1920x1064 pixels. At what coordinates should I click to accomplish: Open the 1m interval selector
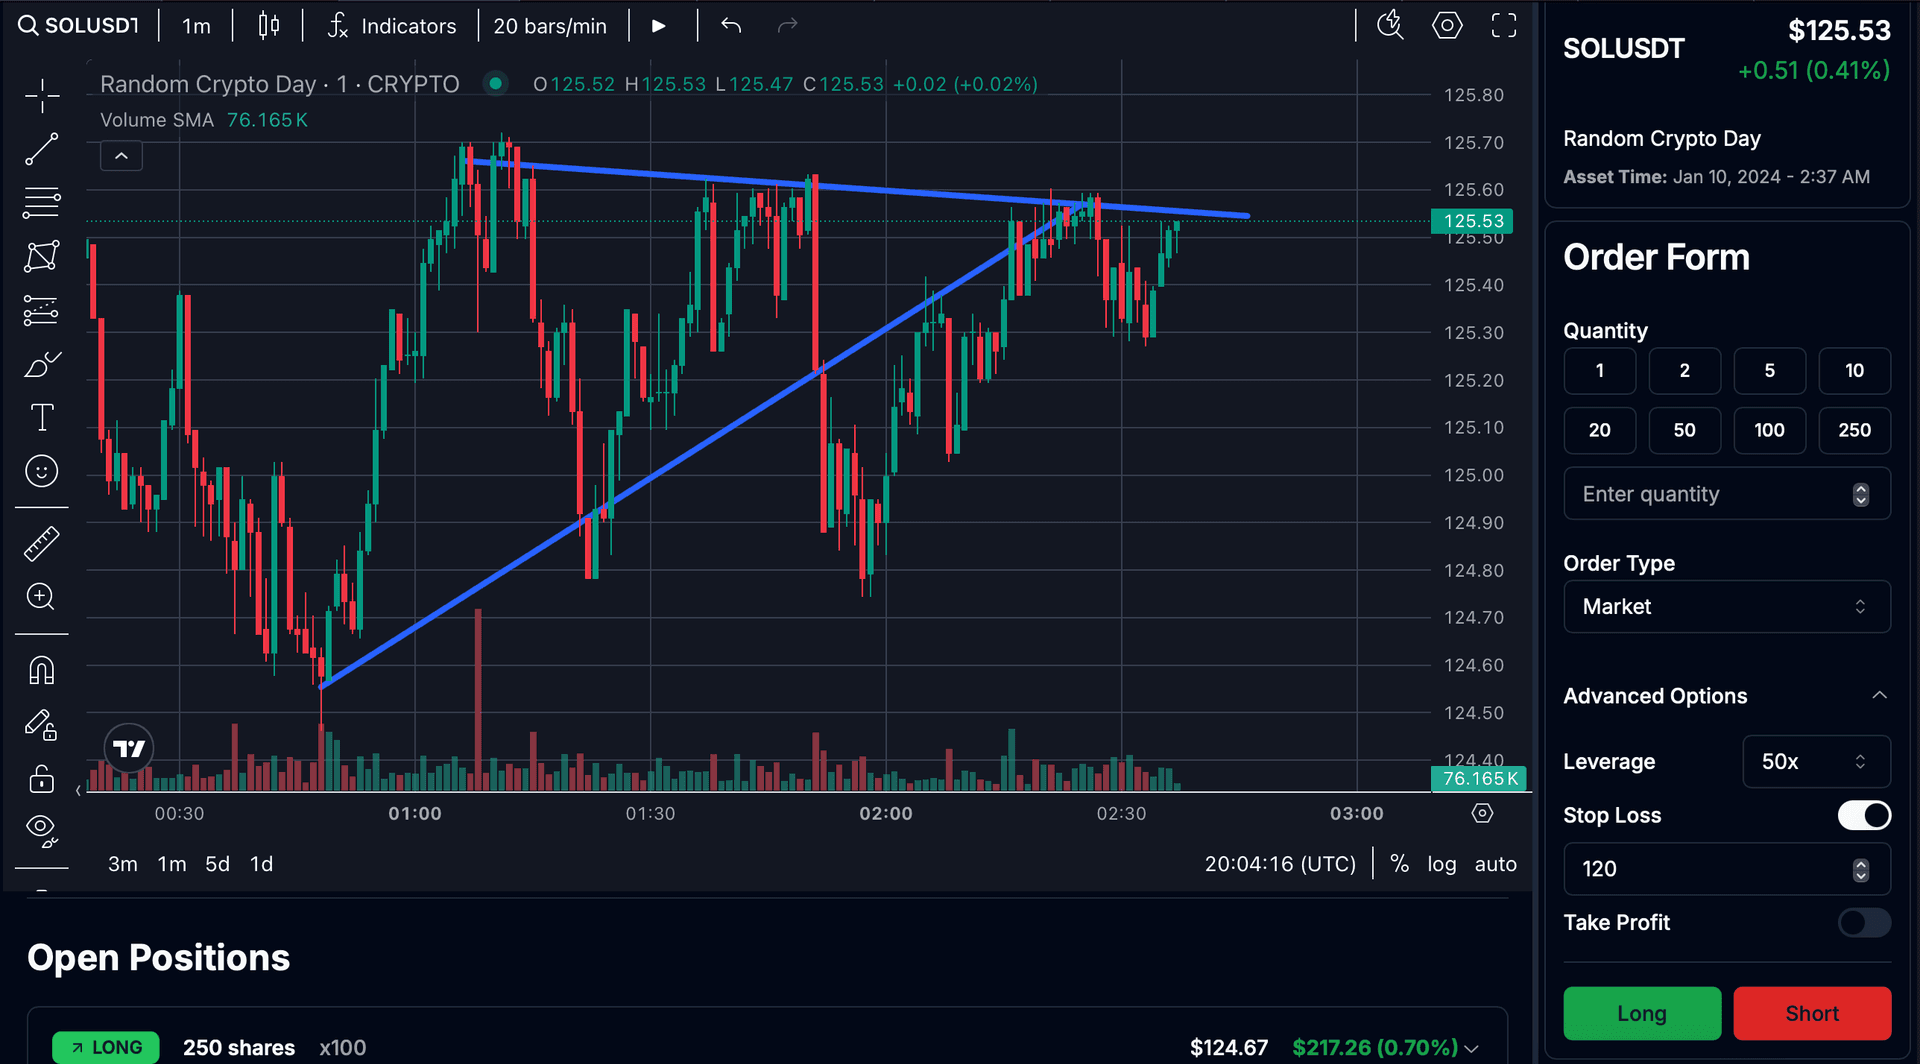pos(196,26)
